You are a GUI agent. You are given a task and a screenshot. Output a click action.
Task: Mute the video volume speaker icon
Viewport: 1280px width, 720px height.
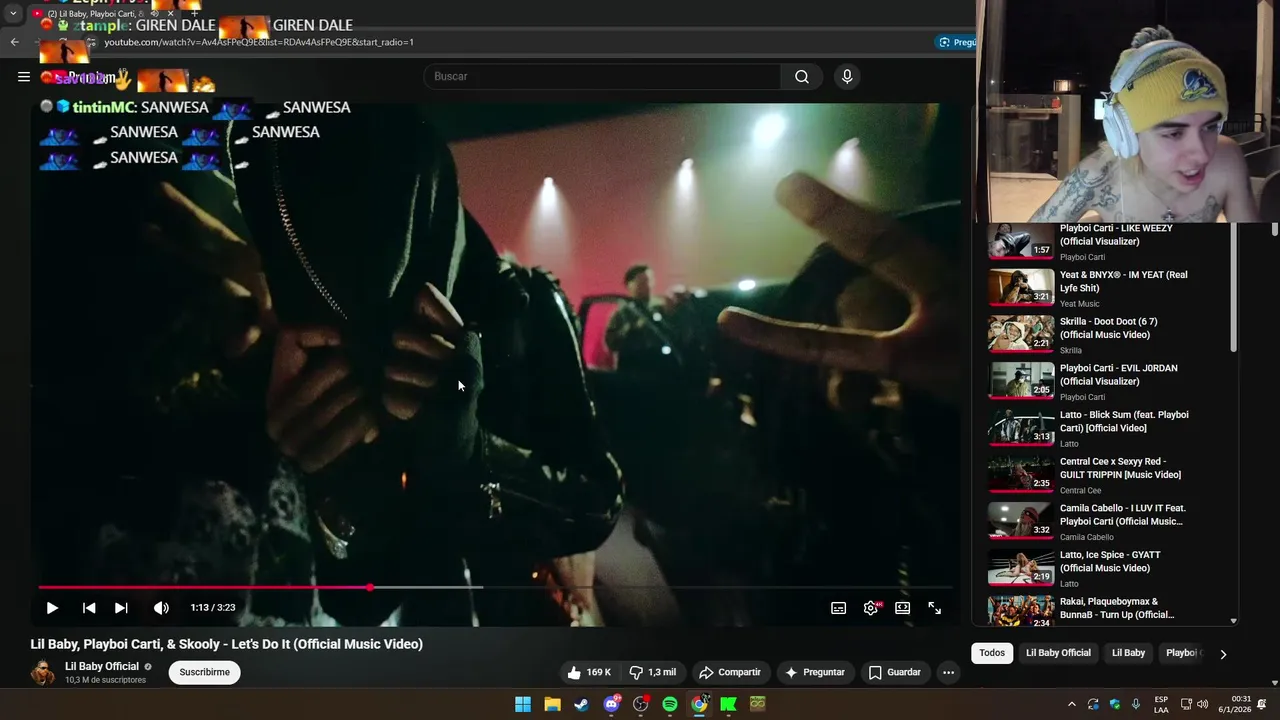click(161, 608)
